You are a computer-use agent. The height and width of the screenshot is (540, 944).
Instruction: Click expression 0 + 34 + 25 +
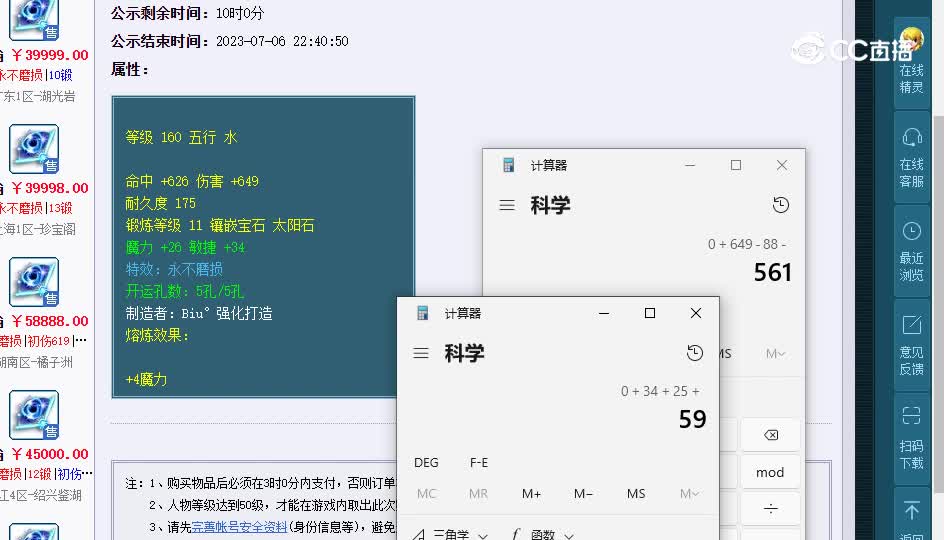(660, 391)
